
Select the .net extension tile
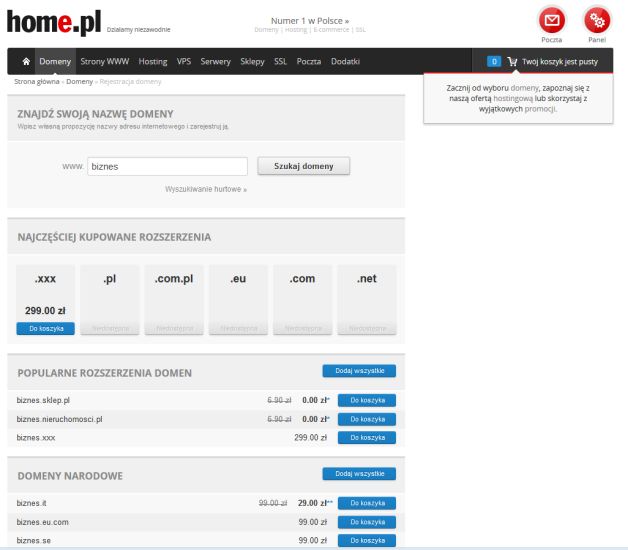[x=367, y=299]
